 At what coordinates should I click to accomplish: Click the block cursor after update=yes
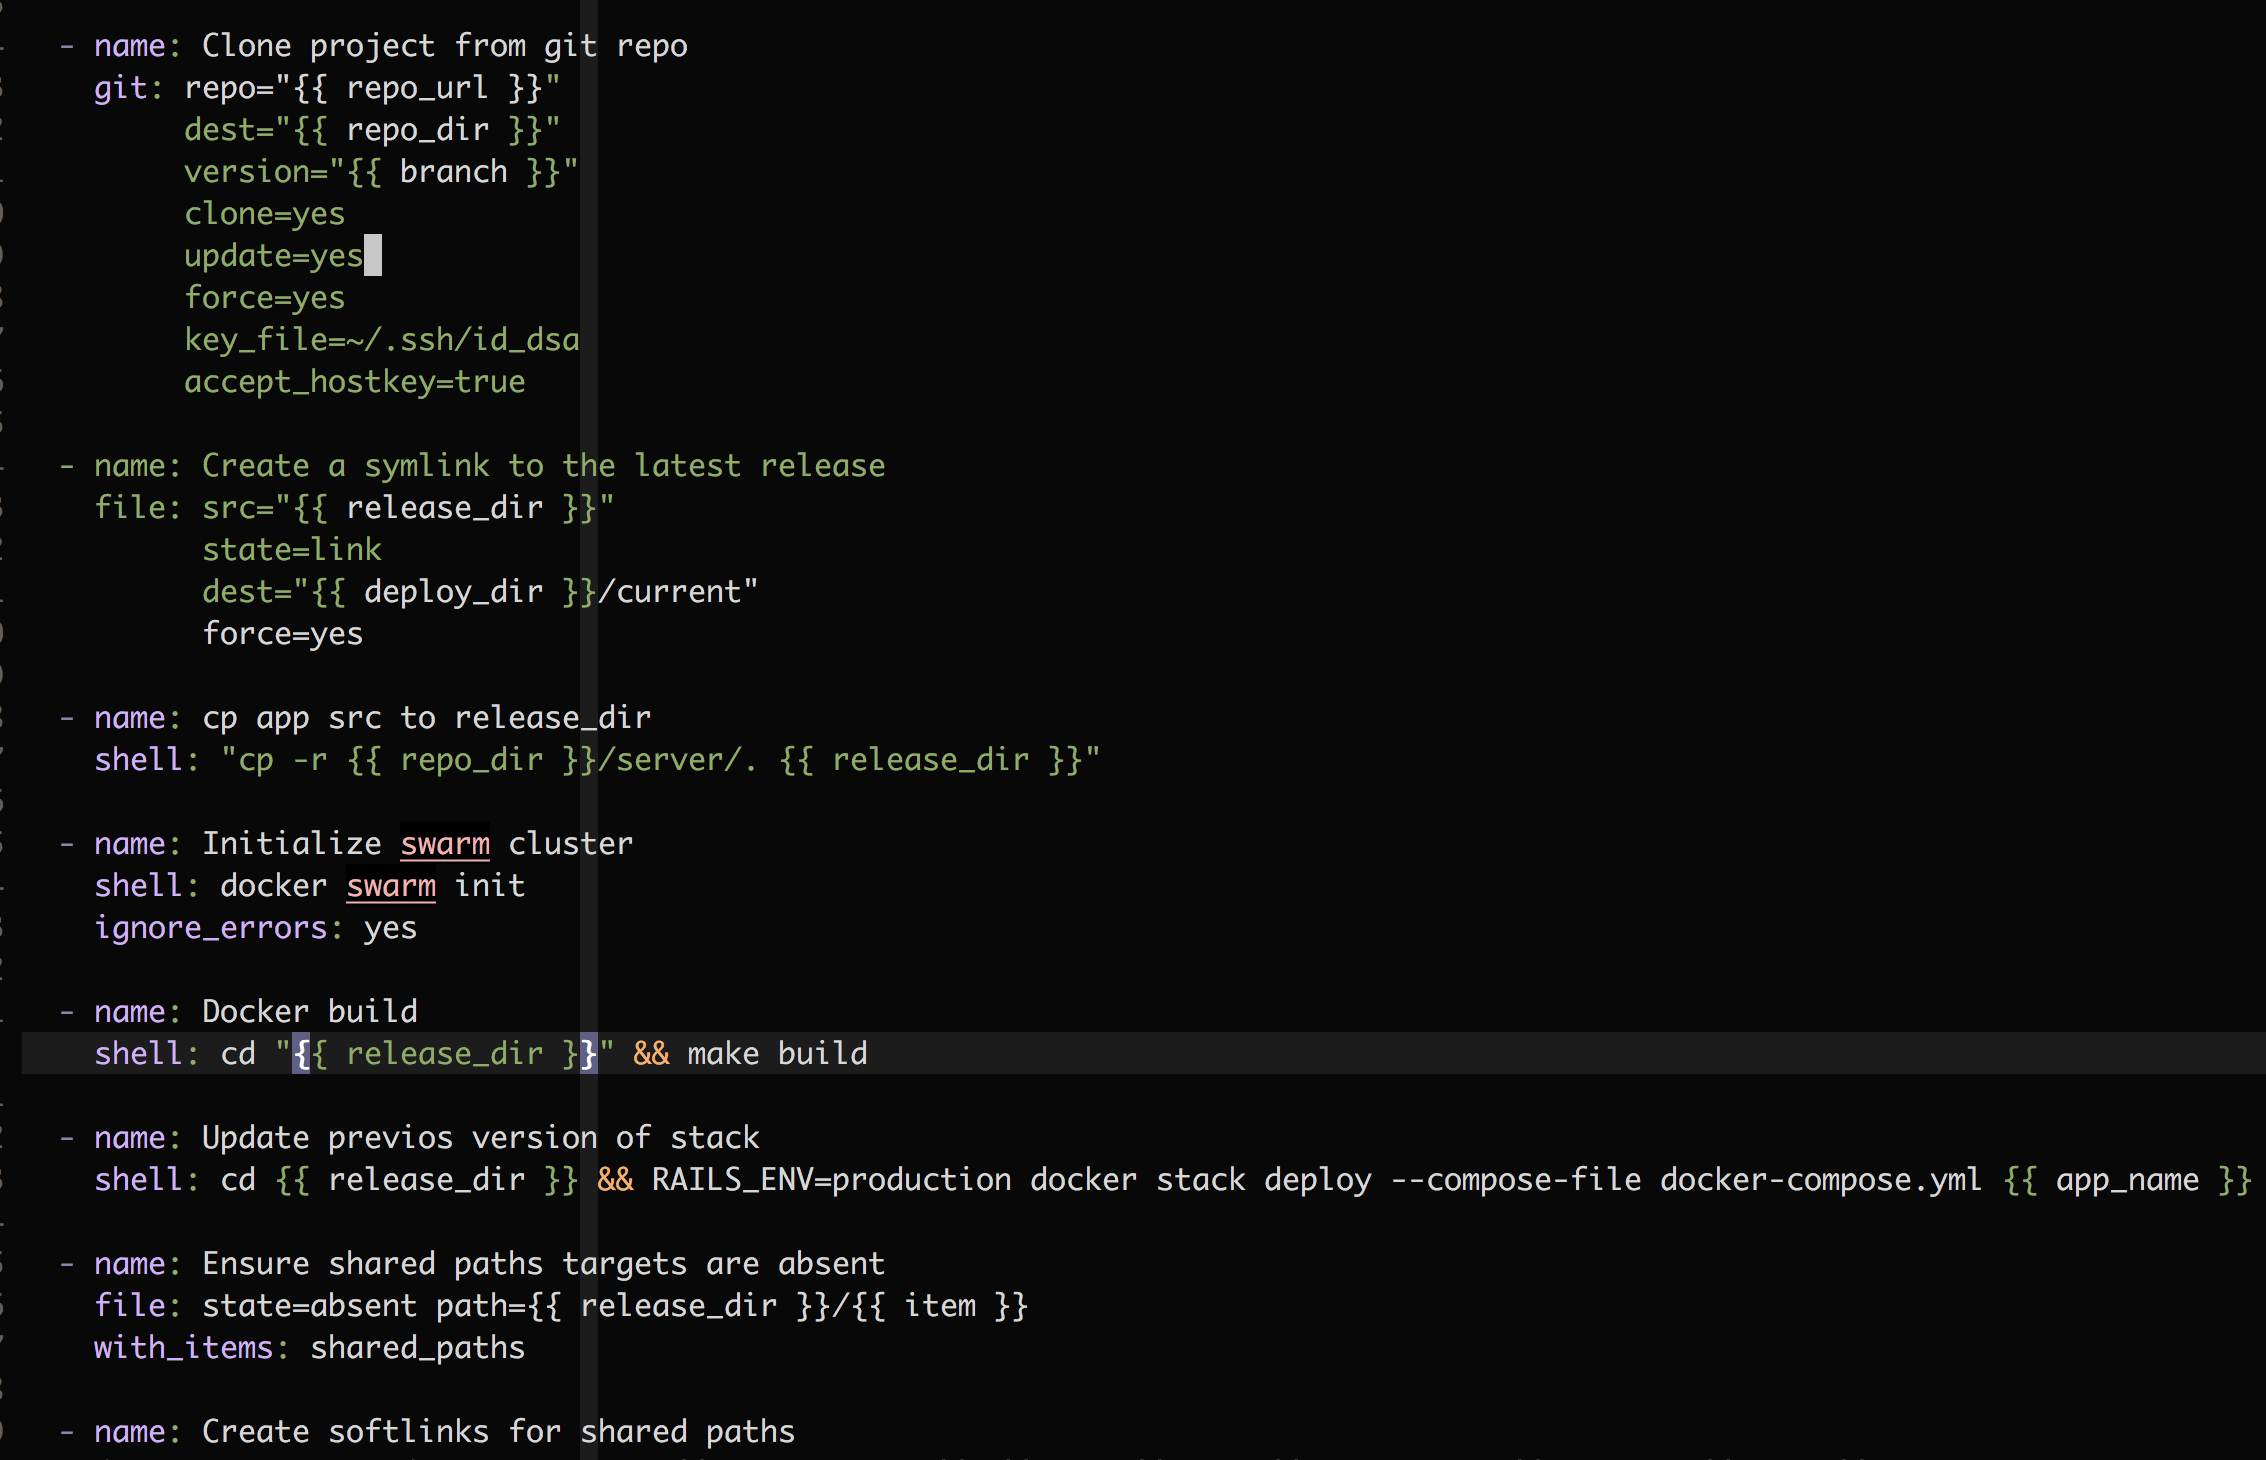373,255
